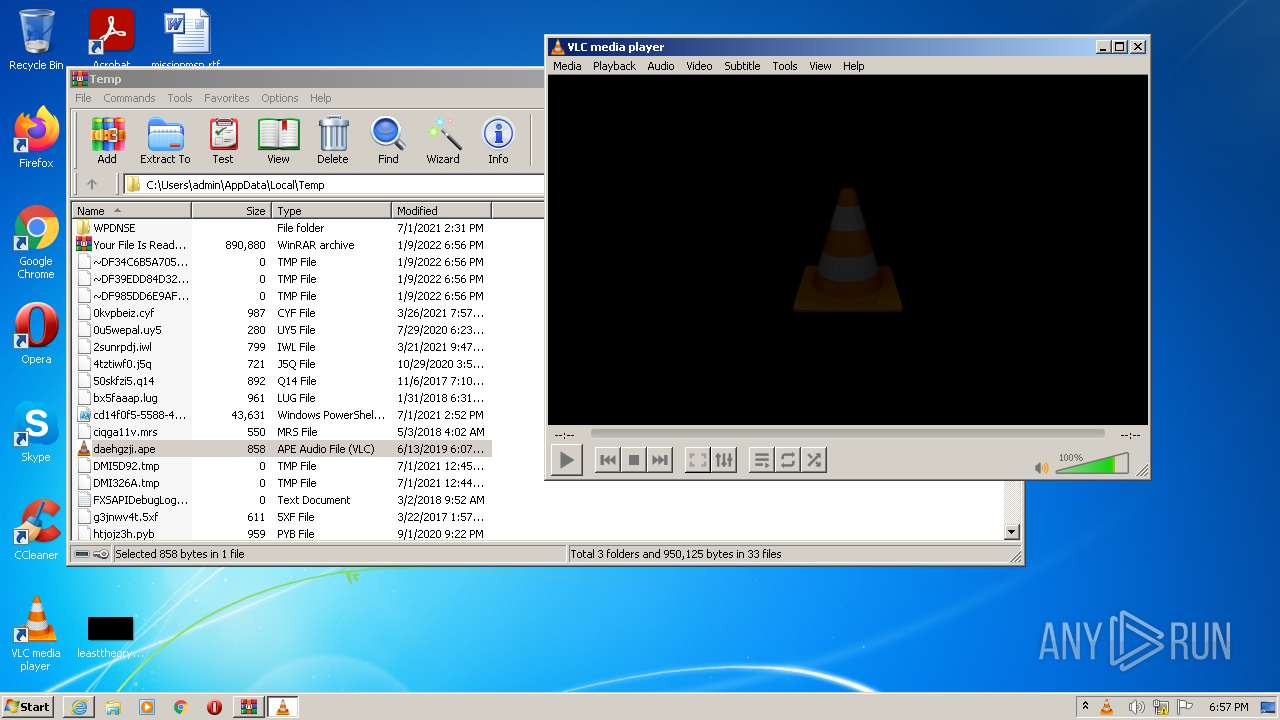Start playback with VLC play button
The image size is (1280, 720).
pyautogui.click(x=567, y=460)
